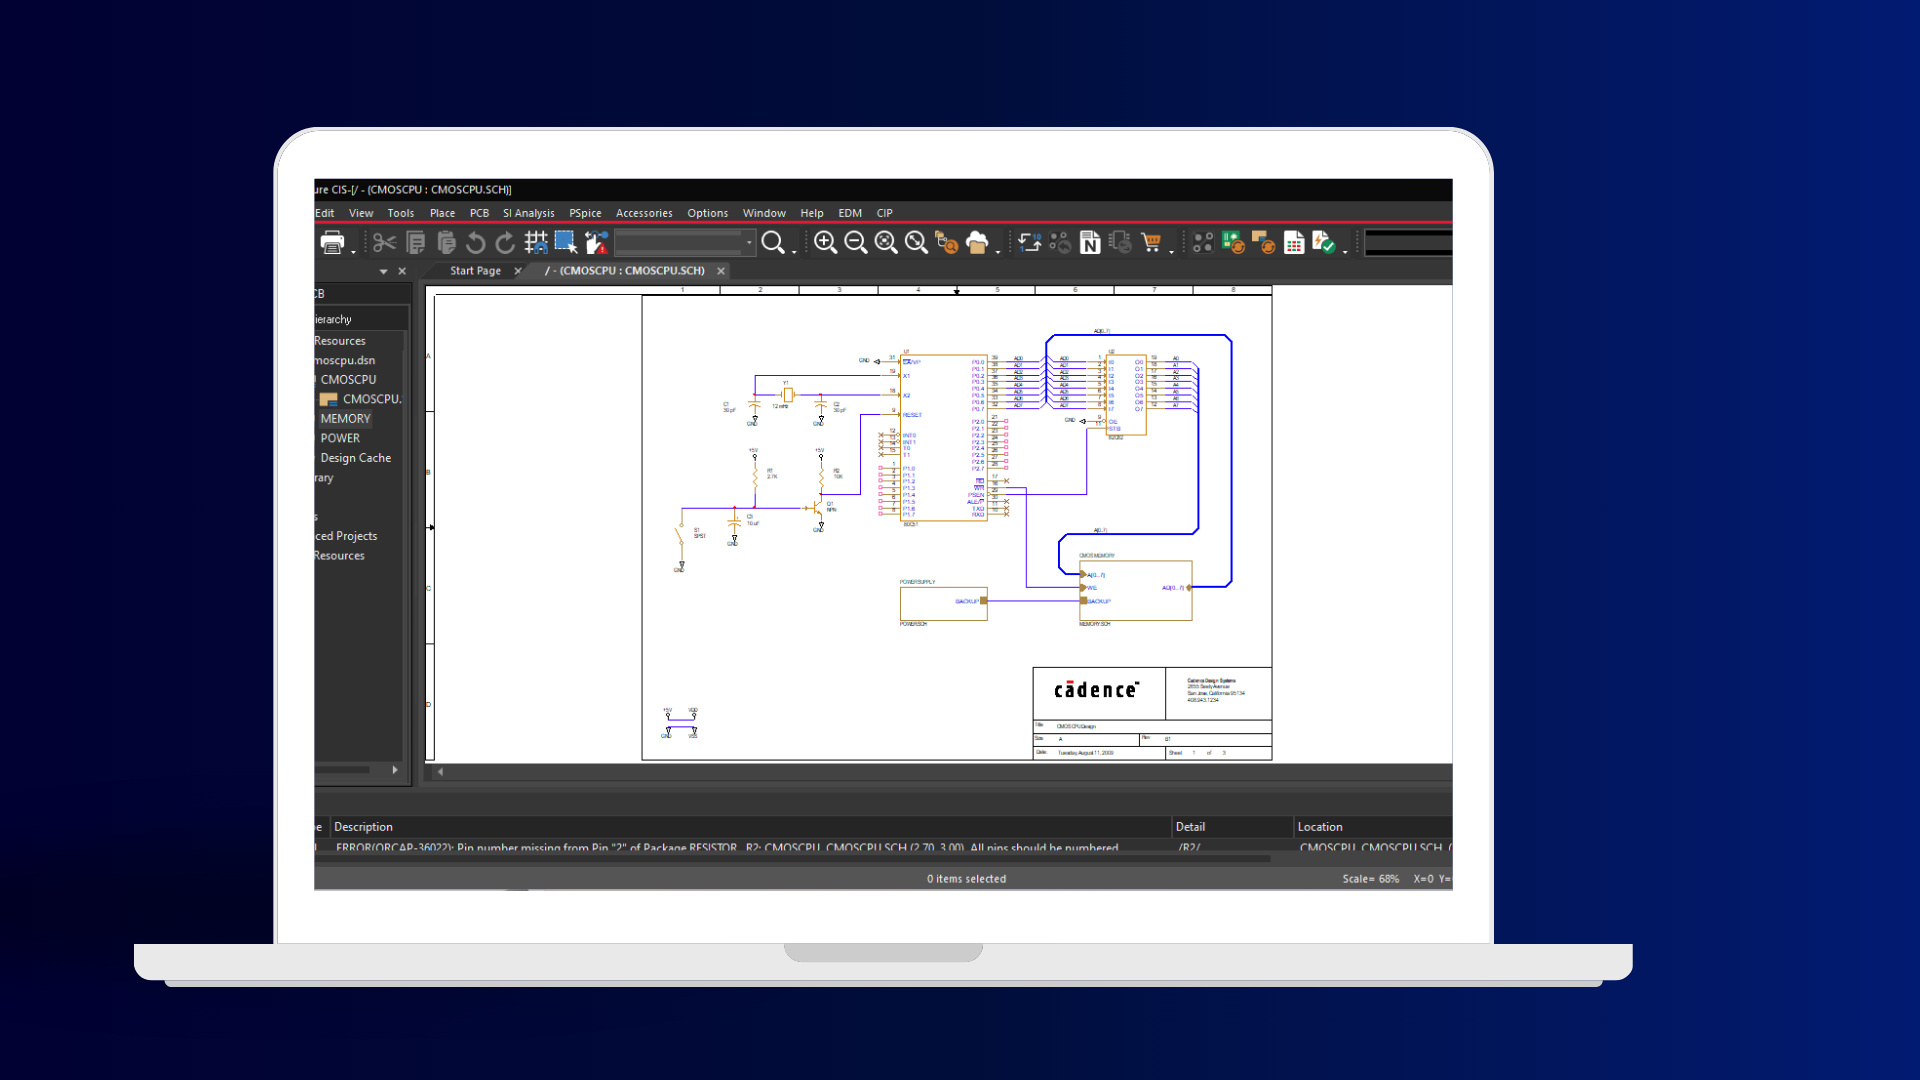
Task: Click the Paste clipboard icon
Action: 446,242
